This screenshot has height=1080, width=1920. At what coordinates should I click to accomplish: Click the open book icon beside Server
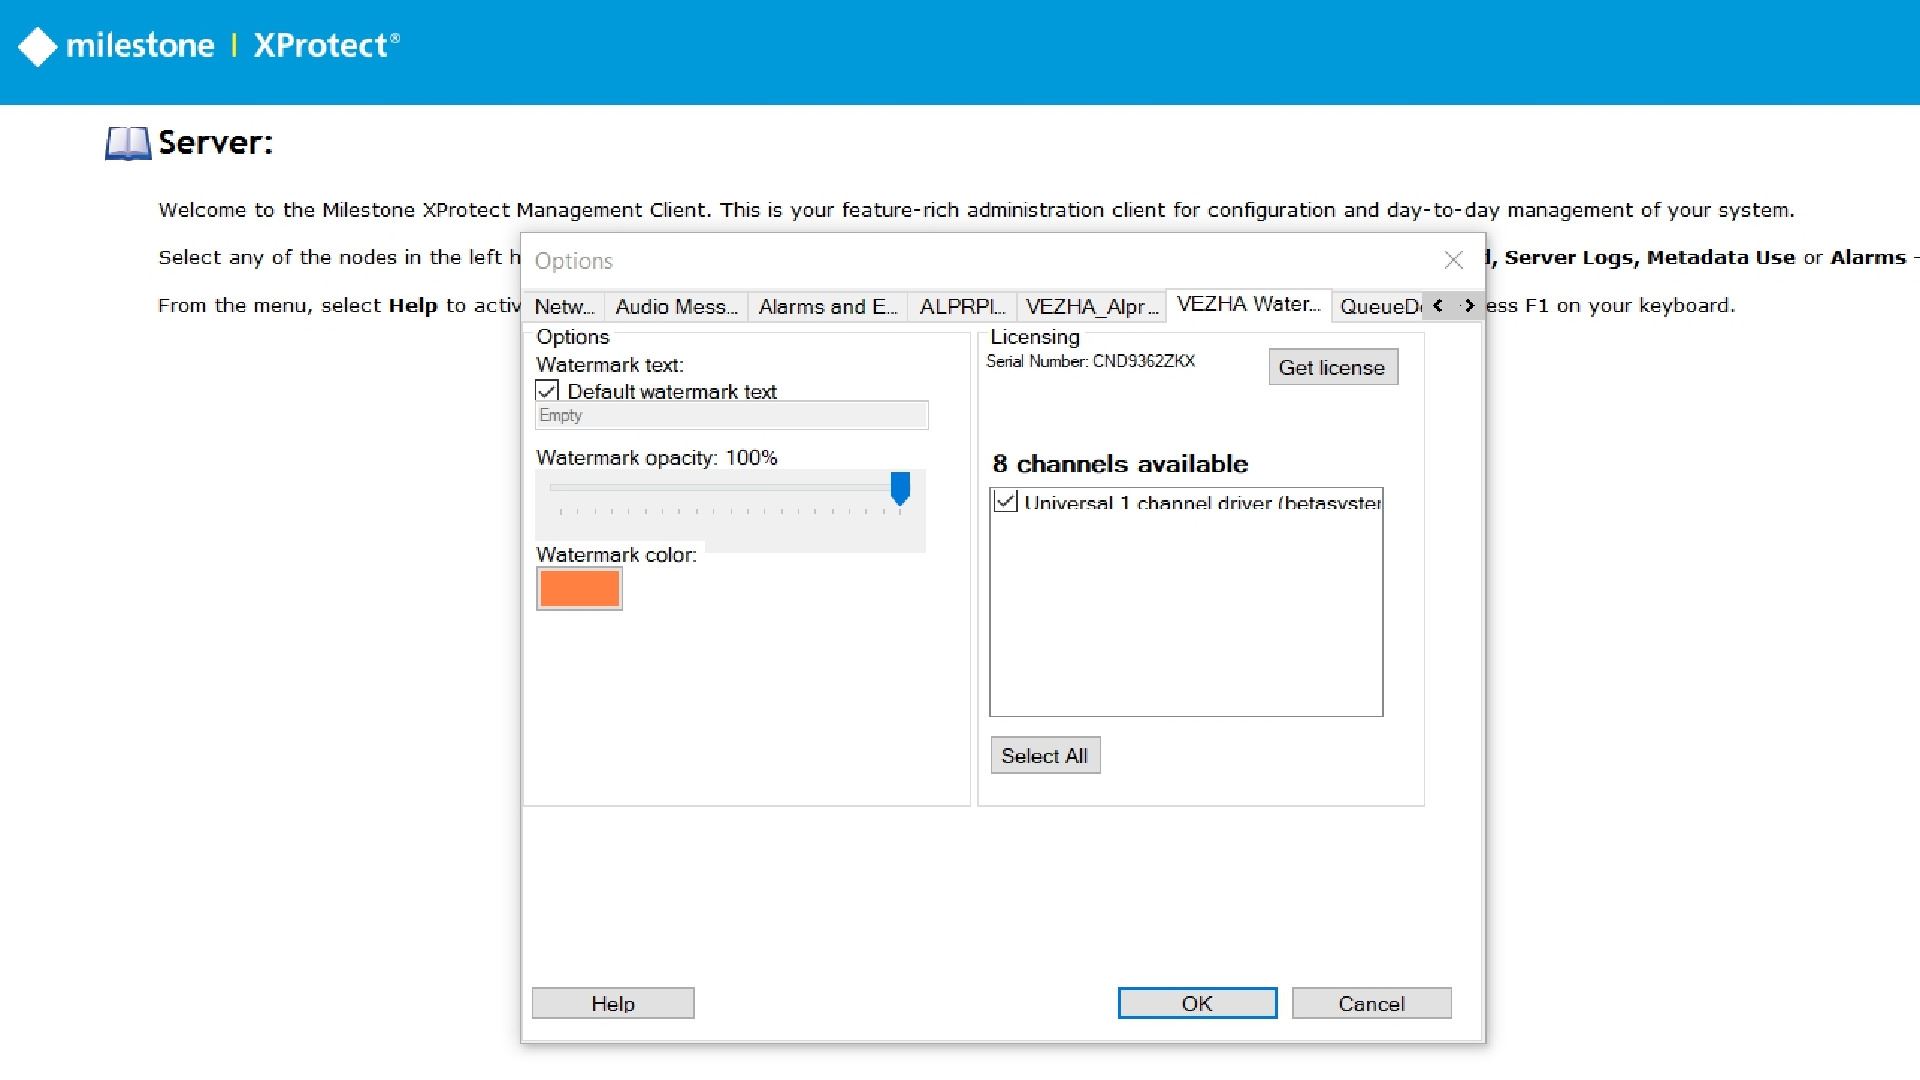(x=128, y=143)
